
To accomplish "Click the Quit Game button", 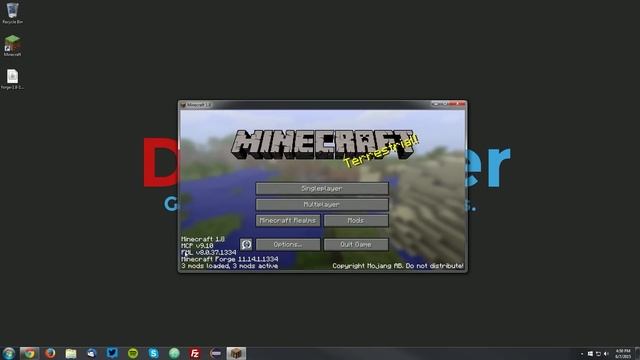I will click(356, 244).
